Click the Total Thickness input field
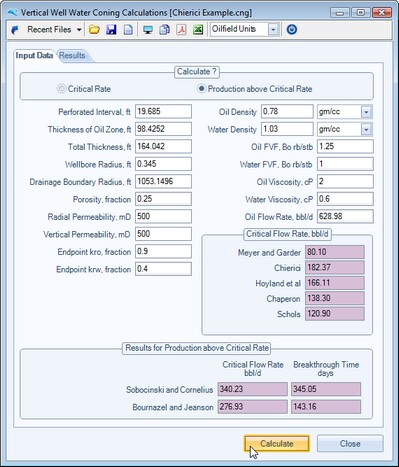This screenshot has width=399, height=467. [x=163, y=146]
